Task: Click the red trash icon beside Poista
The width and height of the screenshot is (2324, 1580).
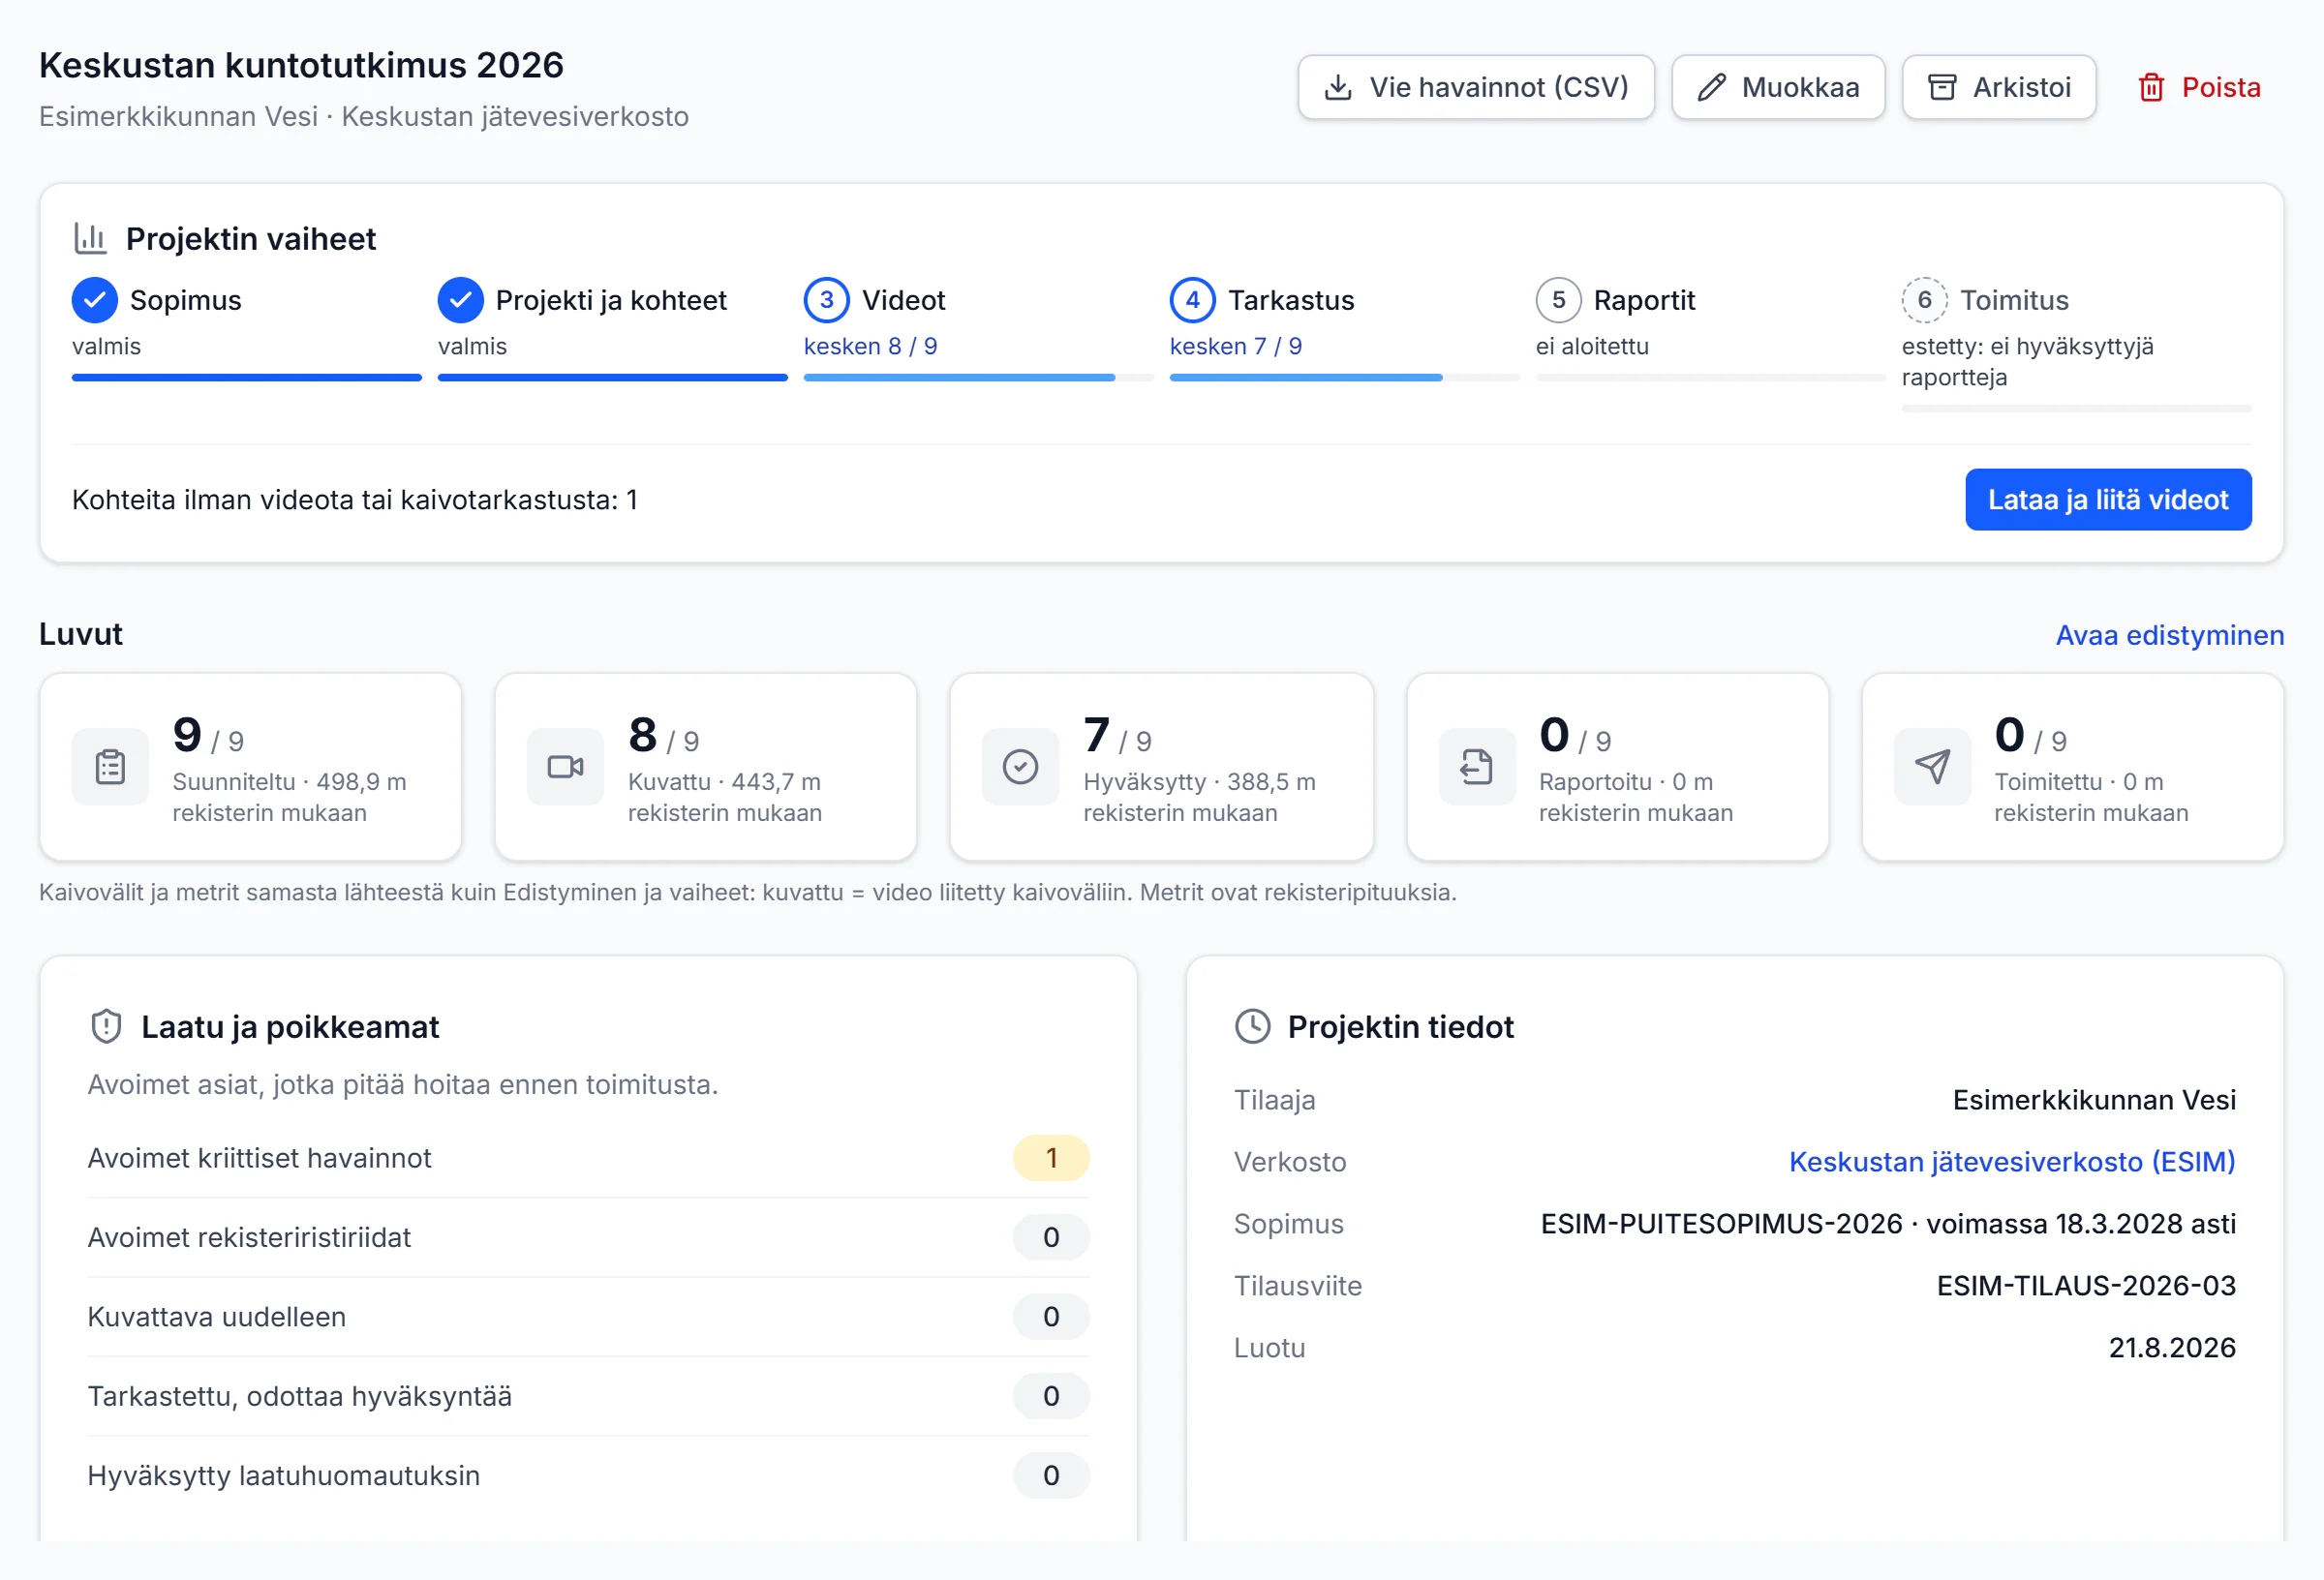Action: coord(2151,88)
